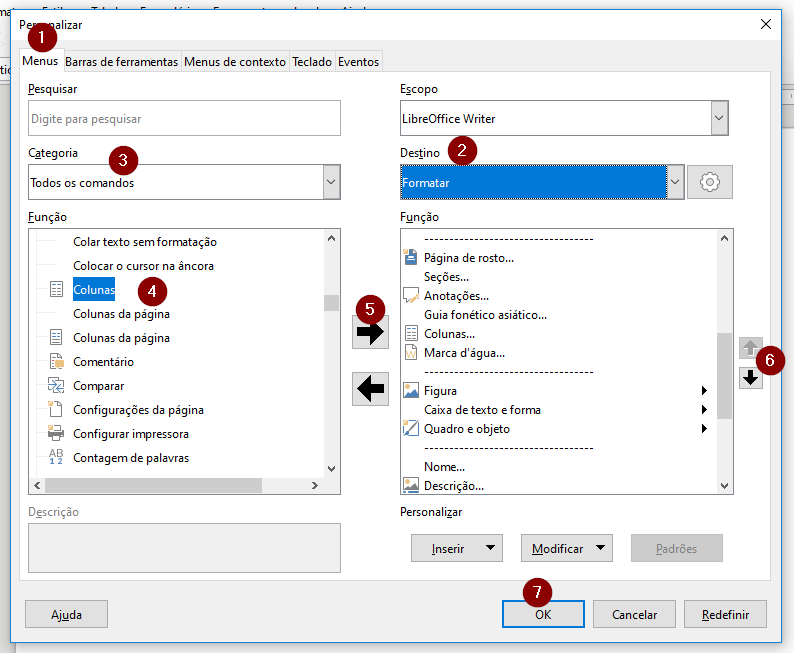Open the gear menu beside Destino
This screenshot has width=794, height=653.
[710, 183]
